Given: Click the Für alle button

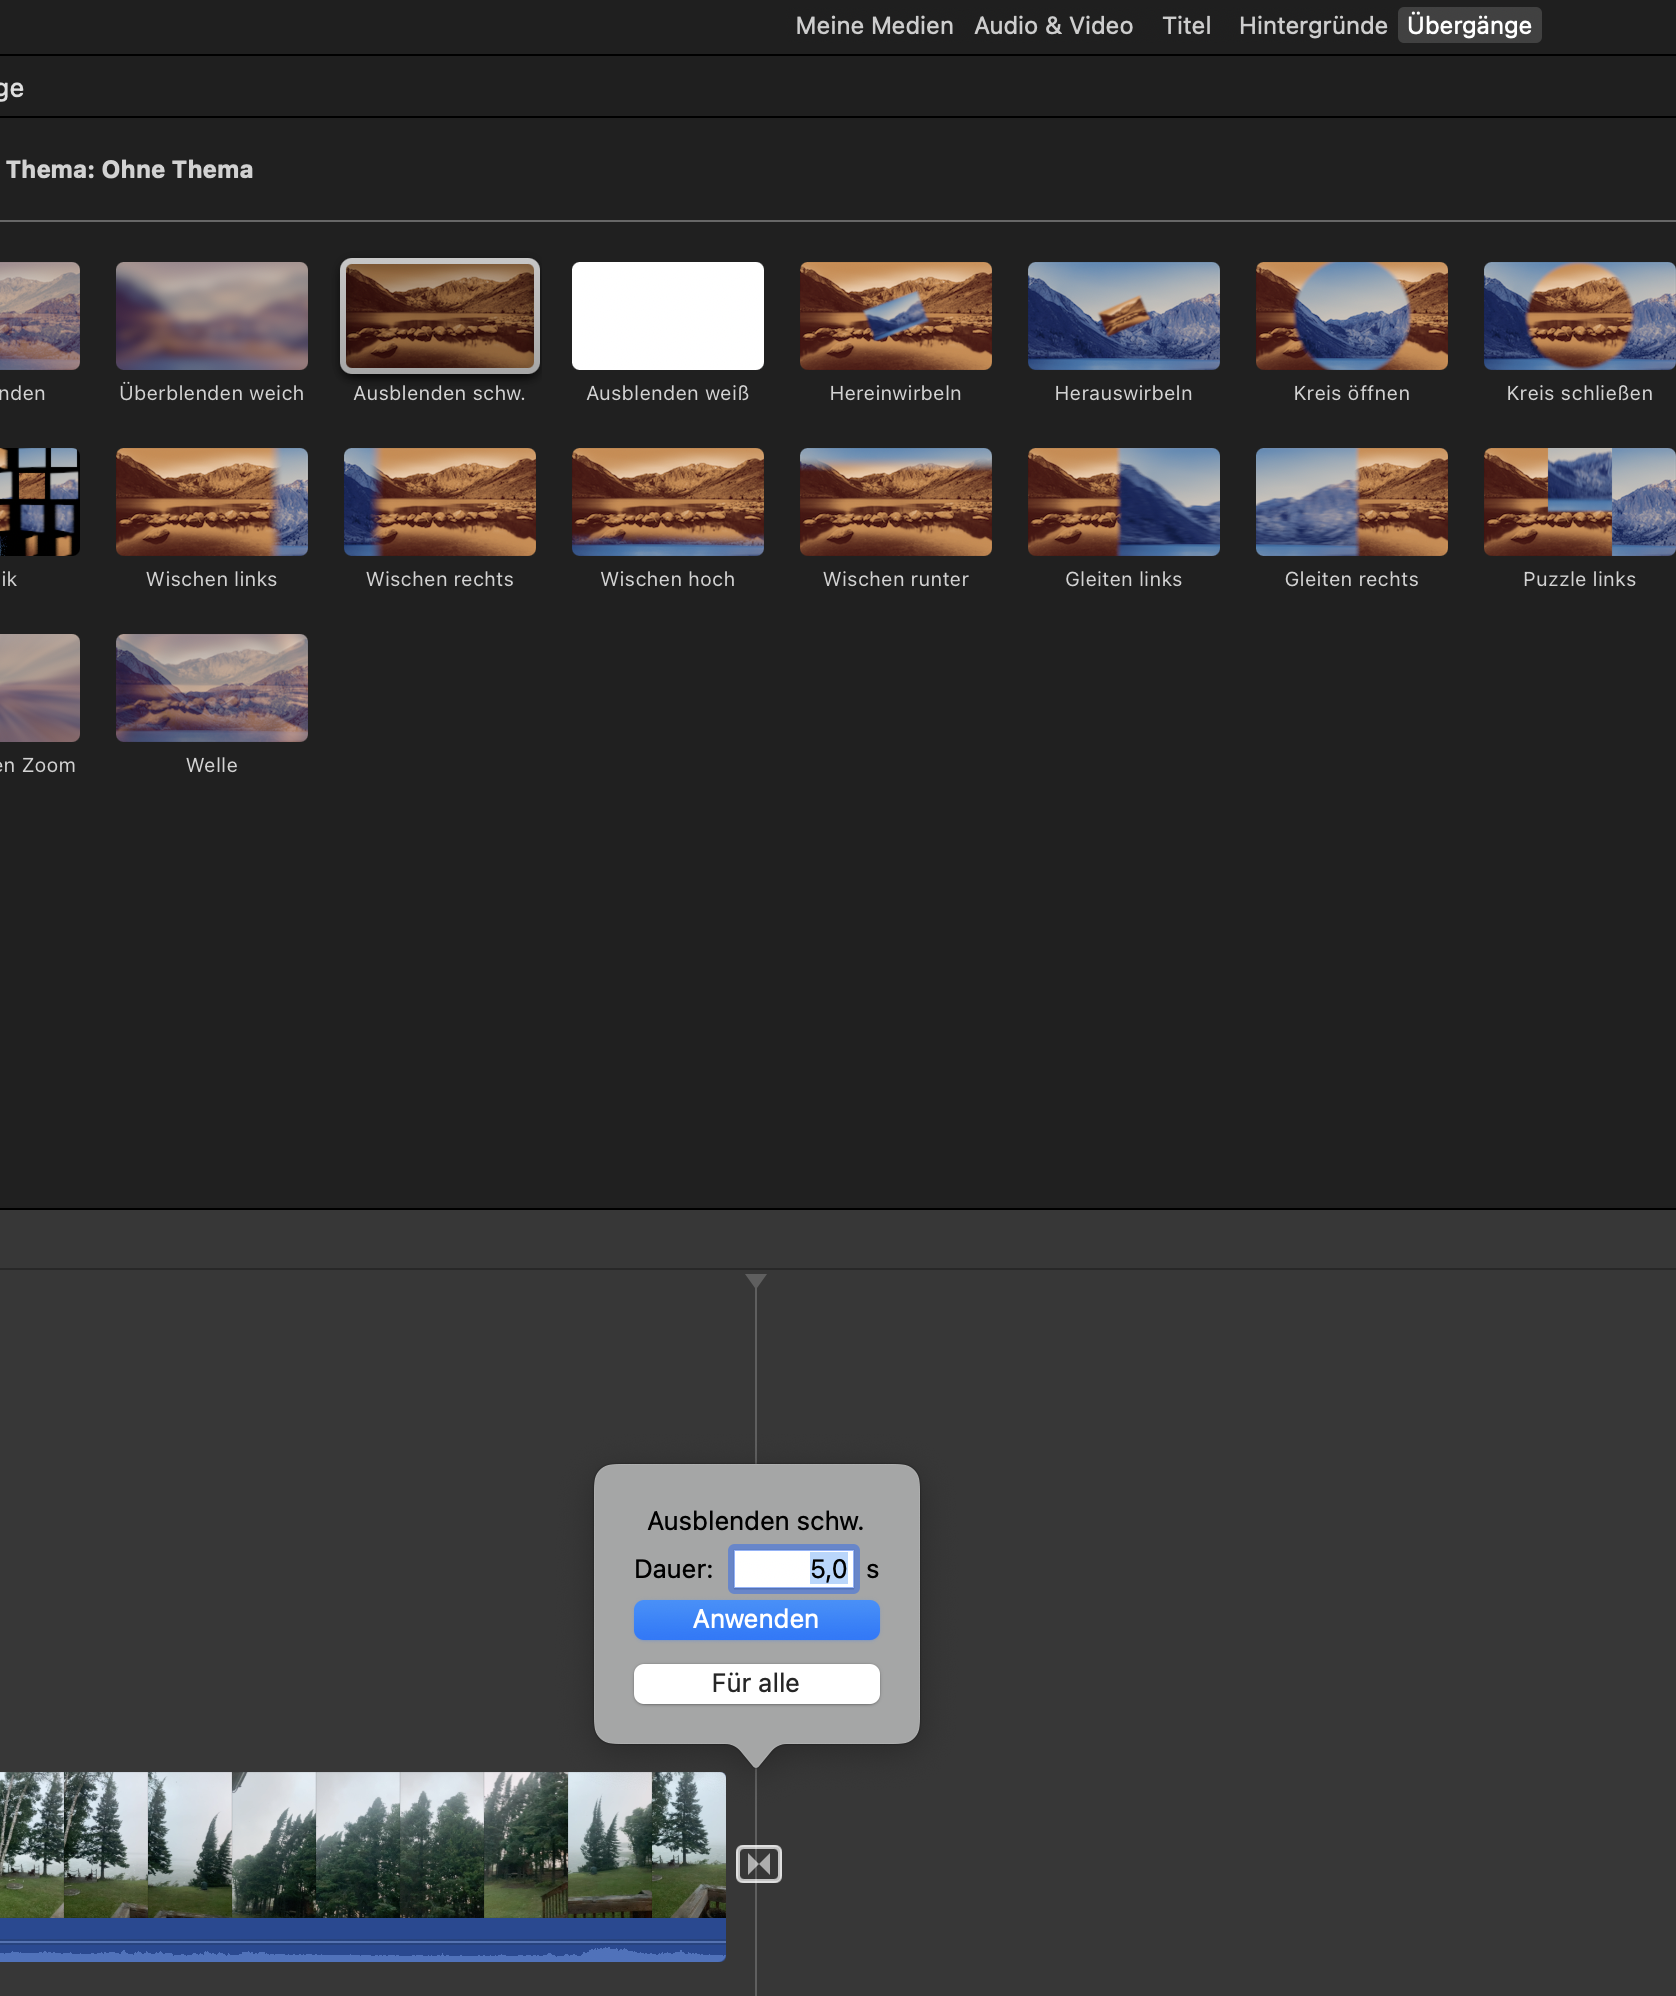Looking at the screenshot, I should tap(756, 1684).
